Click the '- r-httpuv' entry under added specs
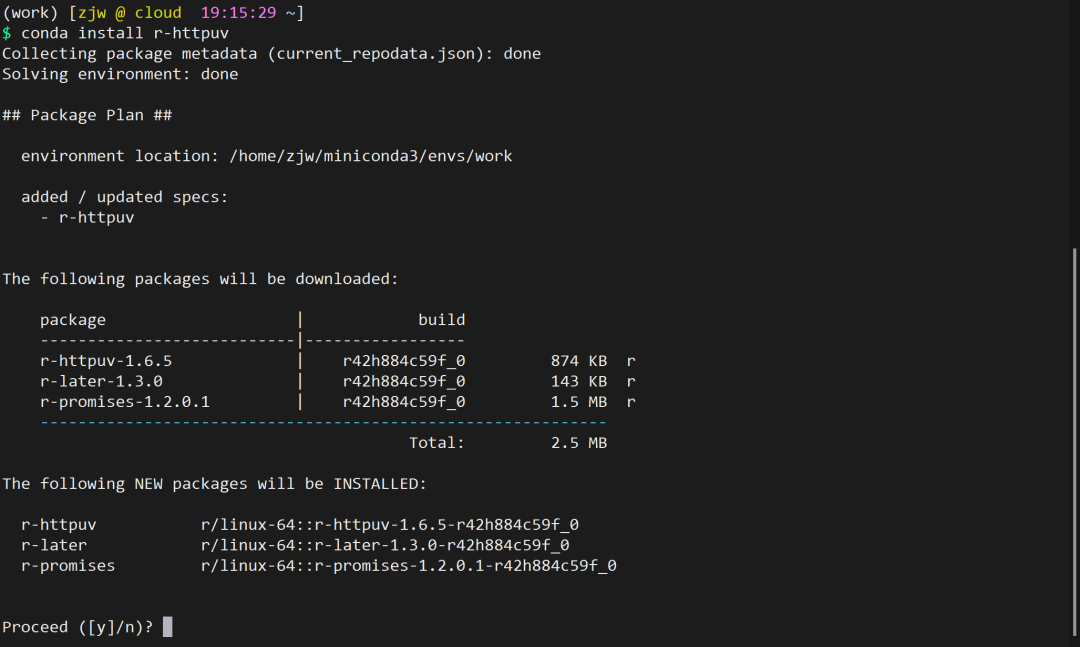Viewport: 1080px width, 647px height. point(87,217)
